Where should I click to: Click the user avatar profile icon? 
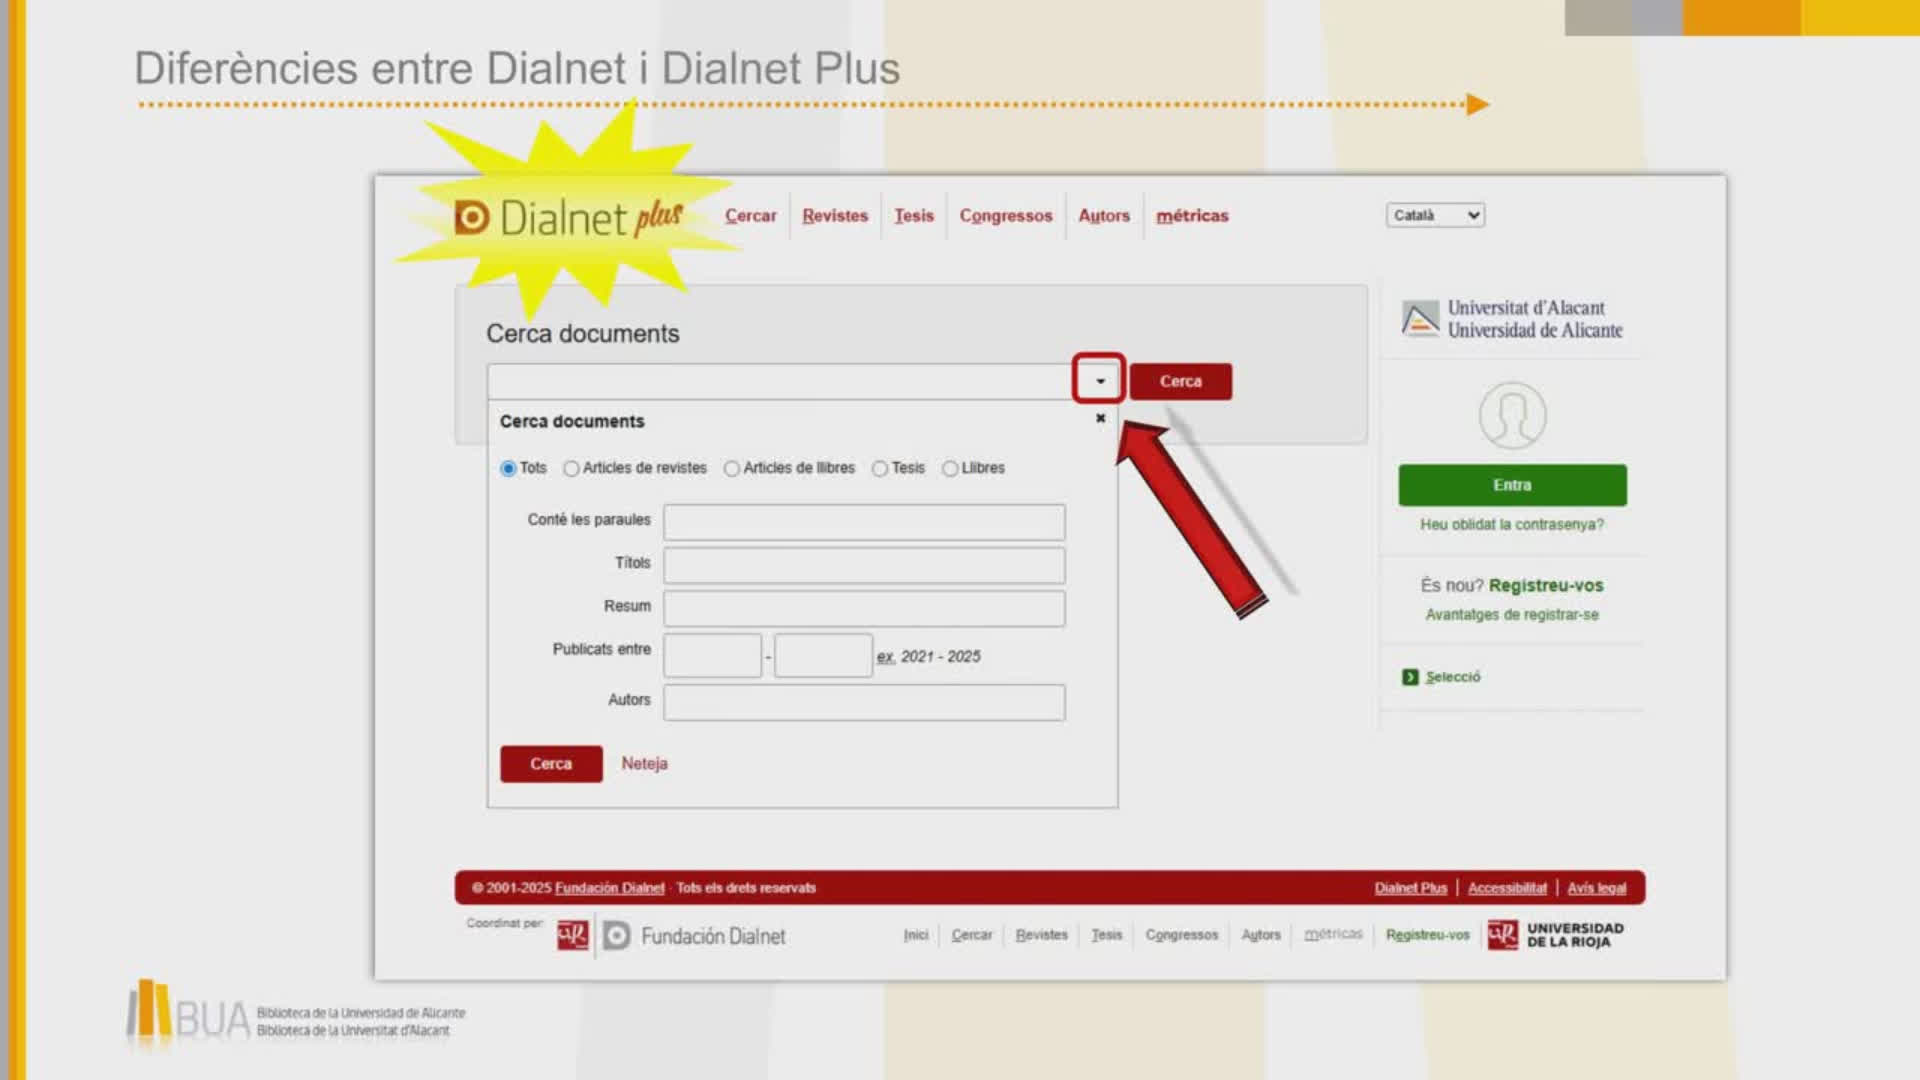[1512, 415]
